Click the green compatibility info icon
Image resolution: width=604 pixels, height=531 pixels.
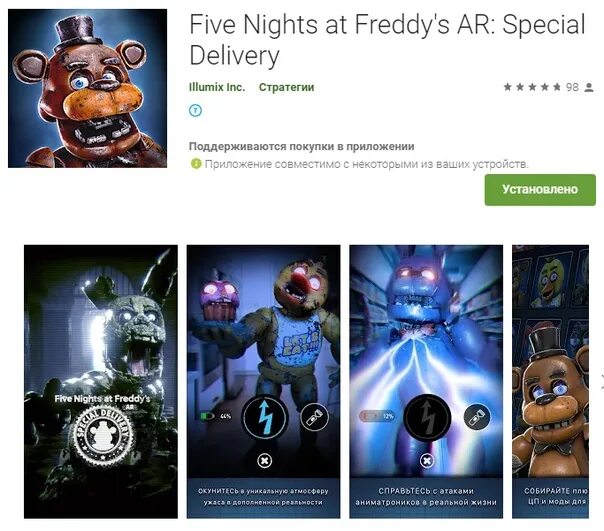click(x=196, y=164)
